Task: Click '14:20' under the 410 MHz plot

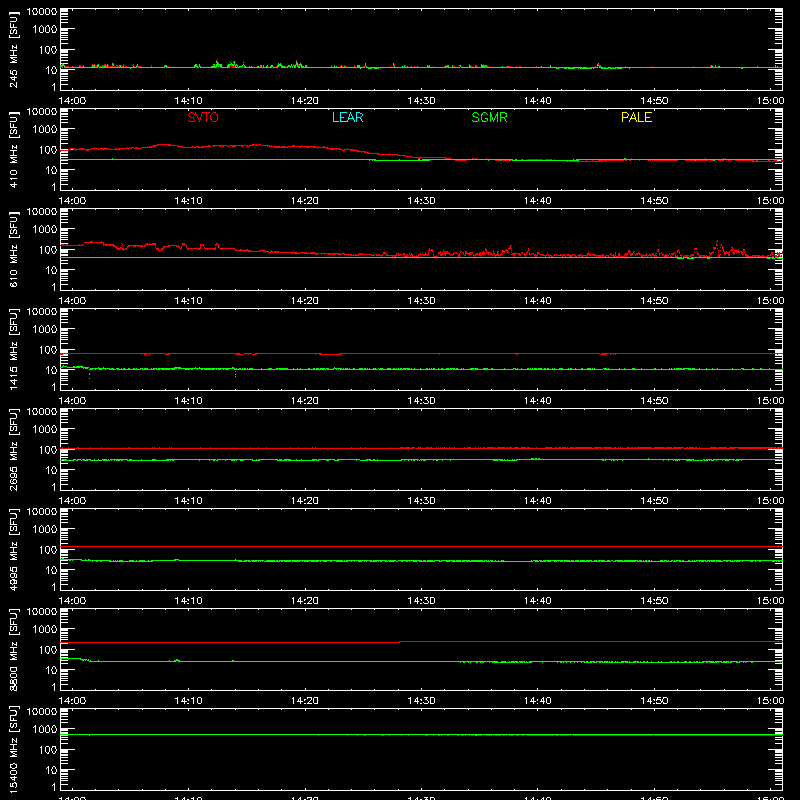Action: [x=305, y=201]
